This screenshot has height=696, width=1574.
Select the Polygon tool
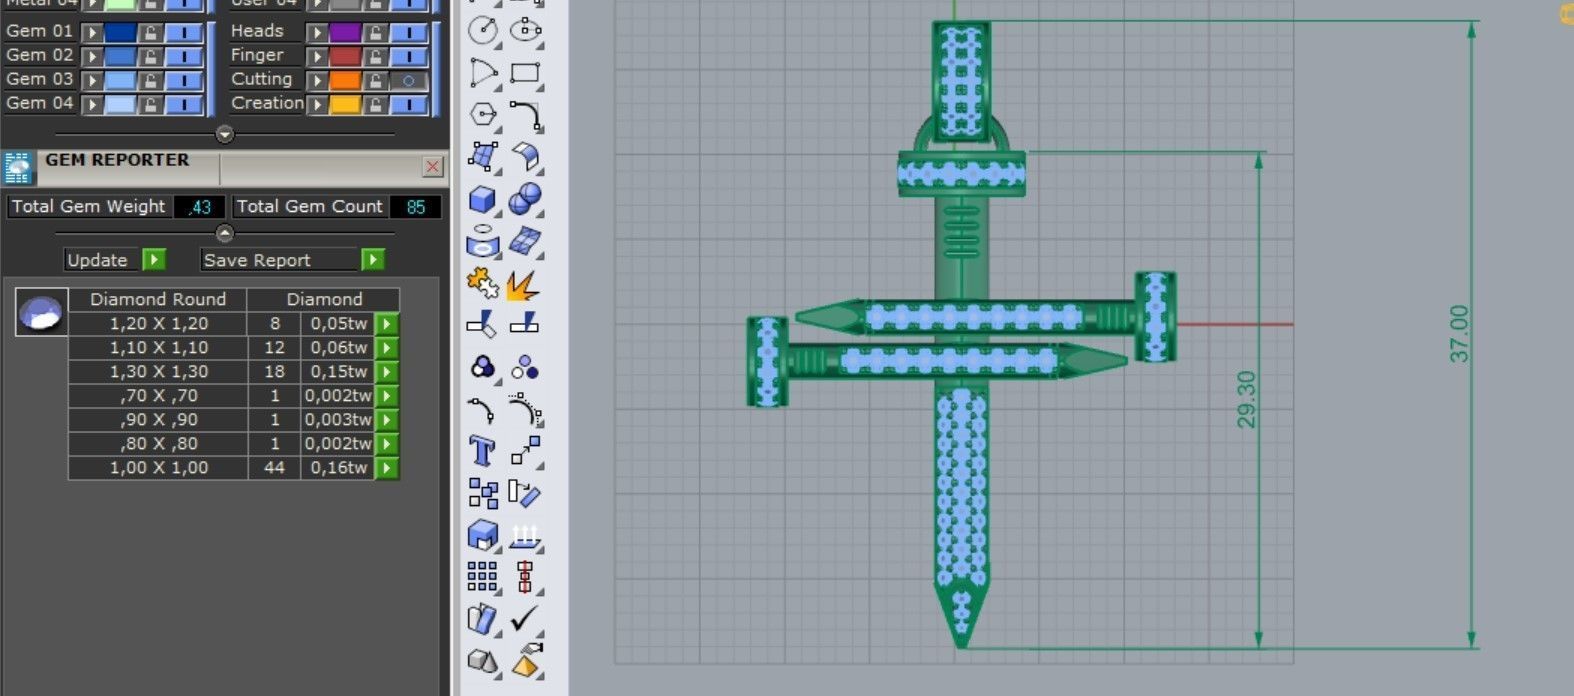coord(483,115)
